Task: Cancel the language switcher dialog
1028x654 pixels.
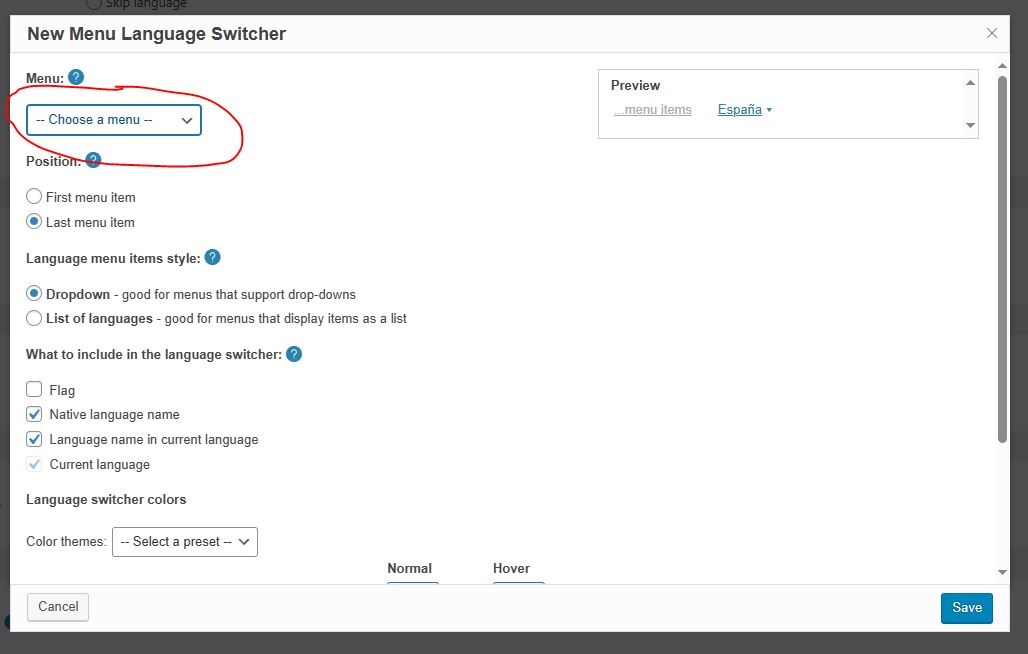Action: [58, 606]
